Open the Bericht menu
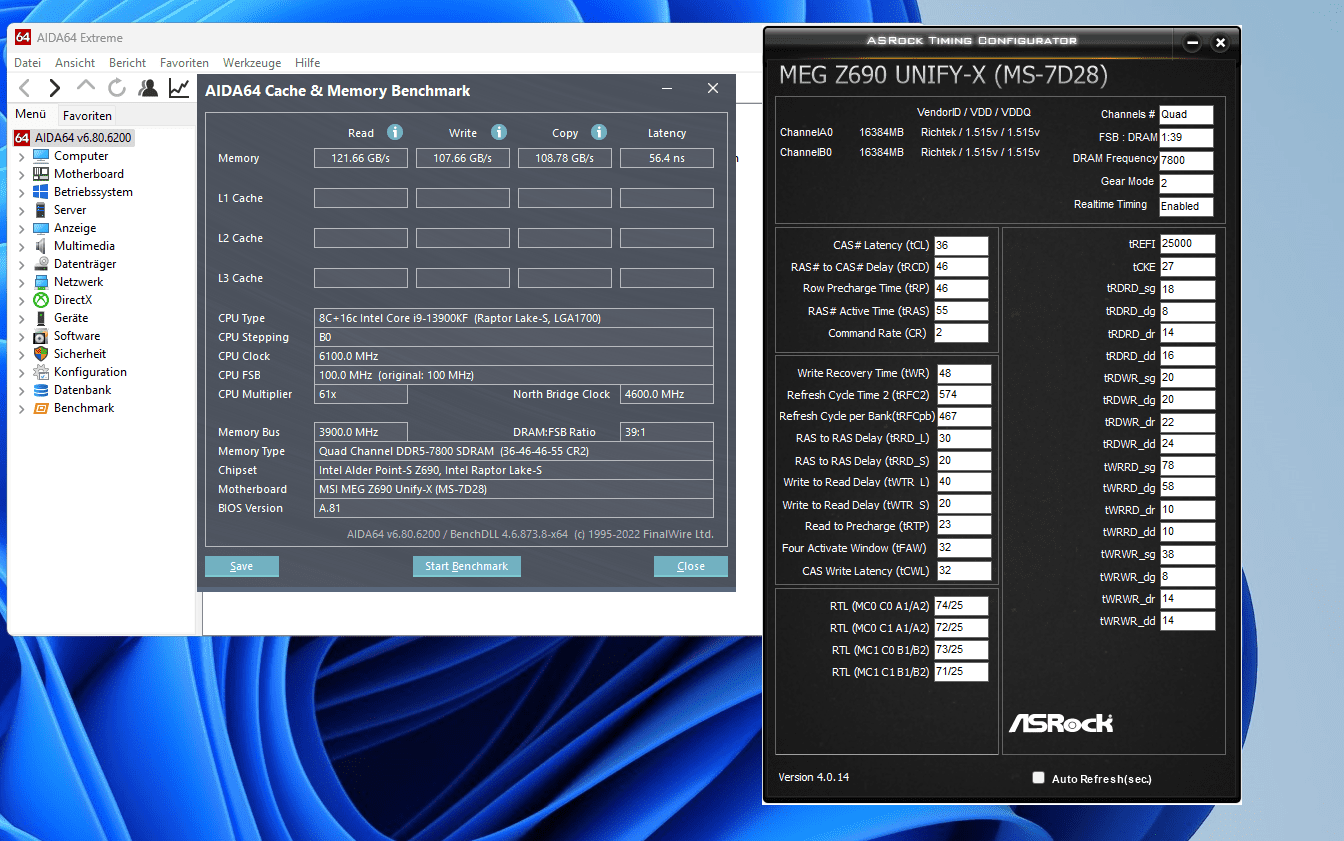This screenshot has height=841, width=1344. click(128, 62)
